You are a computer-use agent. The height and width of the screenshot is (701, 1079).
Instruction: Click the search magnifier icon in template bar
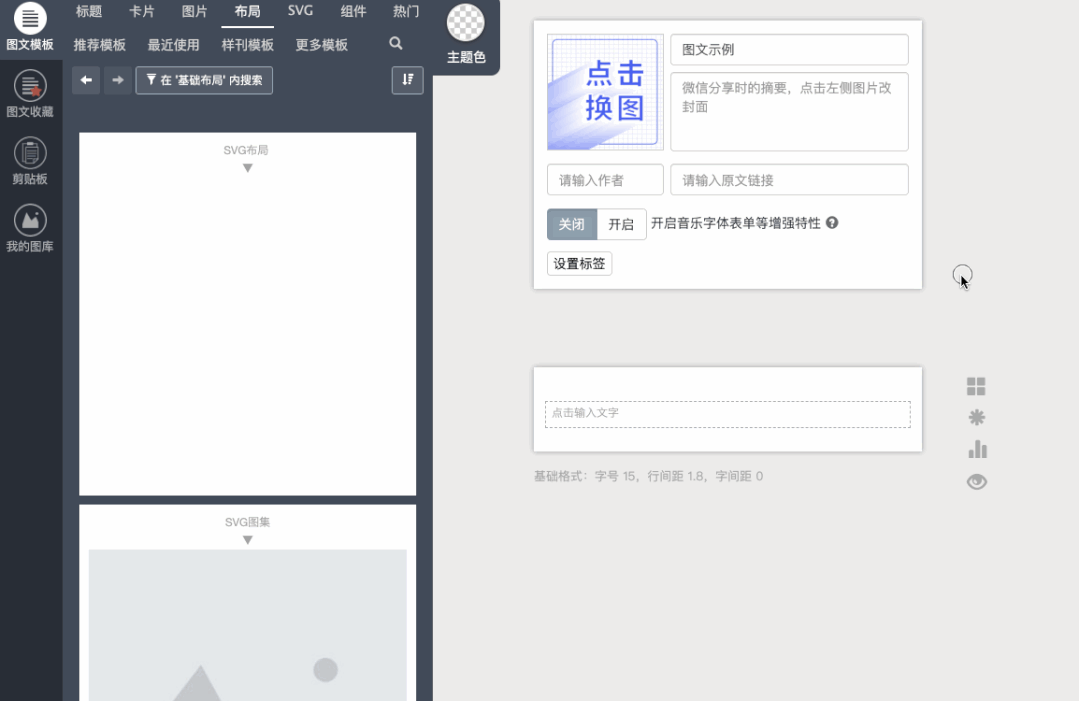[x=395, y=43]
